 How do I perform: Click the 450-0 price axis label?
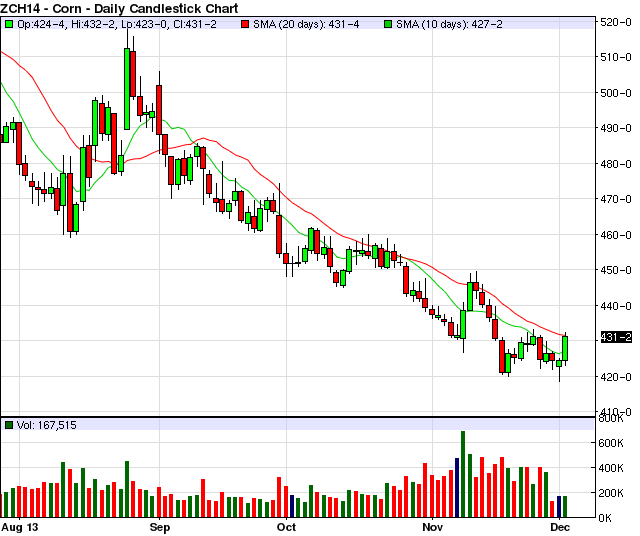click(x=616, y=270)
